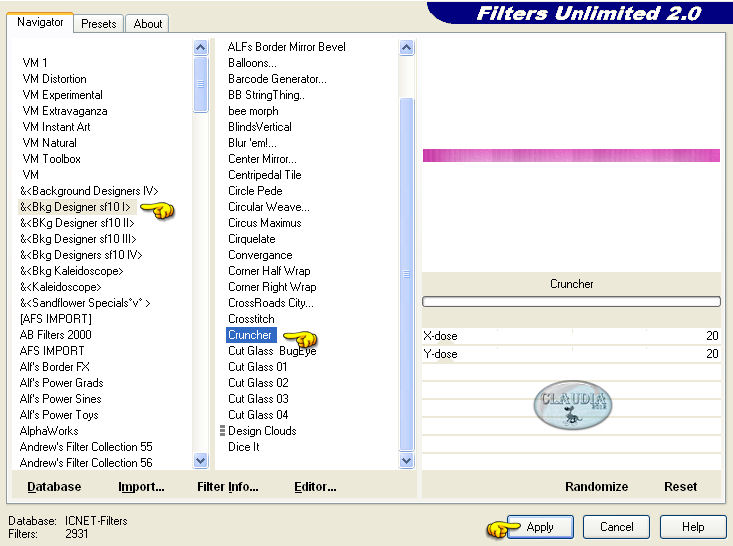
Task: Select the VM Distortion category
Action: point(54,79)
